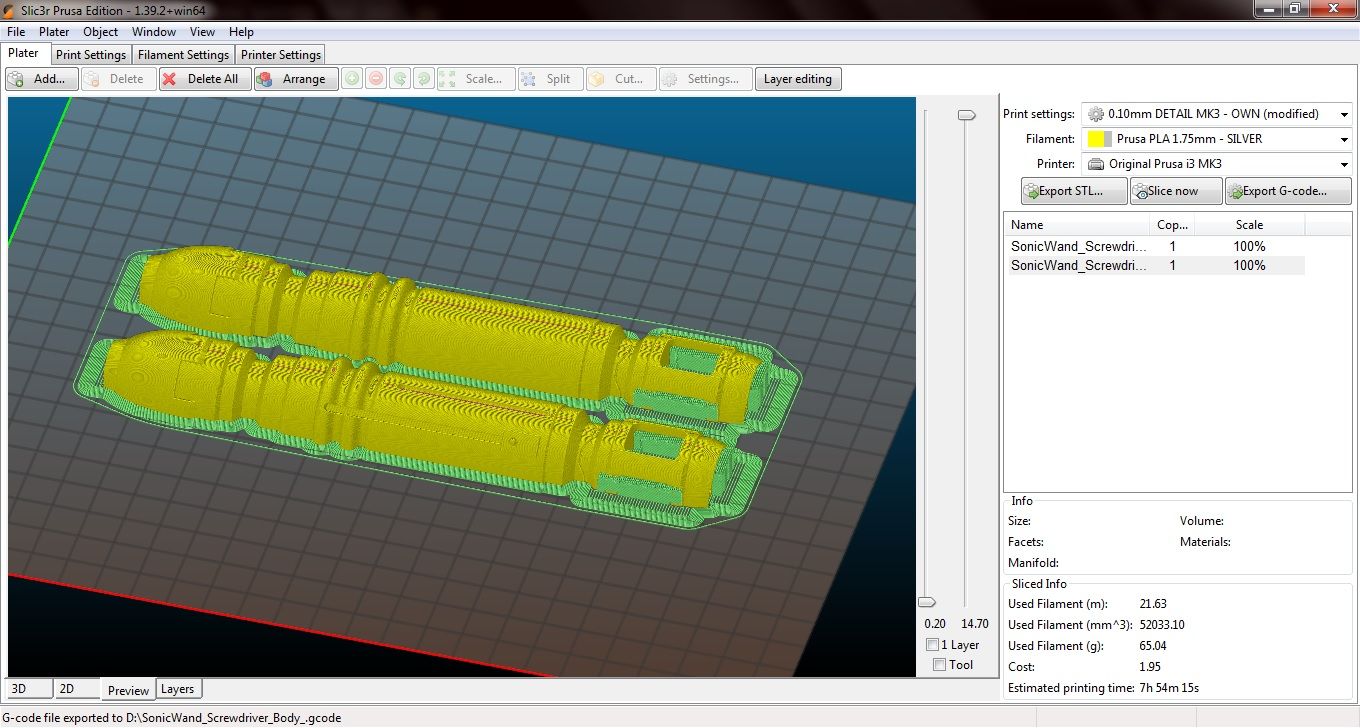Click the Export G-code... button
The height and width of the screenshot is (728, 1360).
1288,191
